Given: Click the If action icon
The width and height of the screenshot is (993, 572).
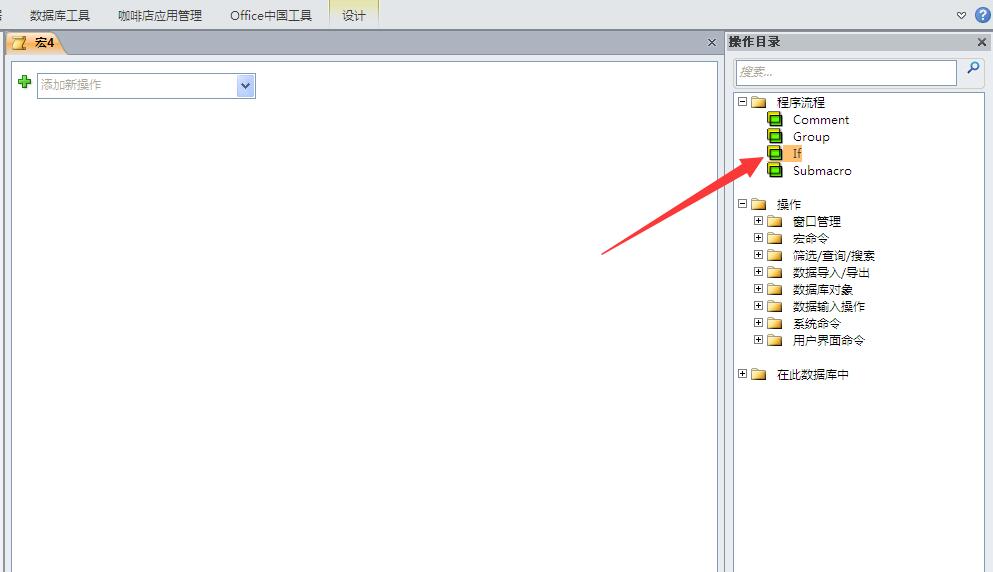Looking at the screenshot, I should click(x=775, y=153).
